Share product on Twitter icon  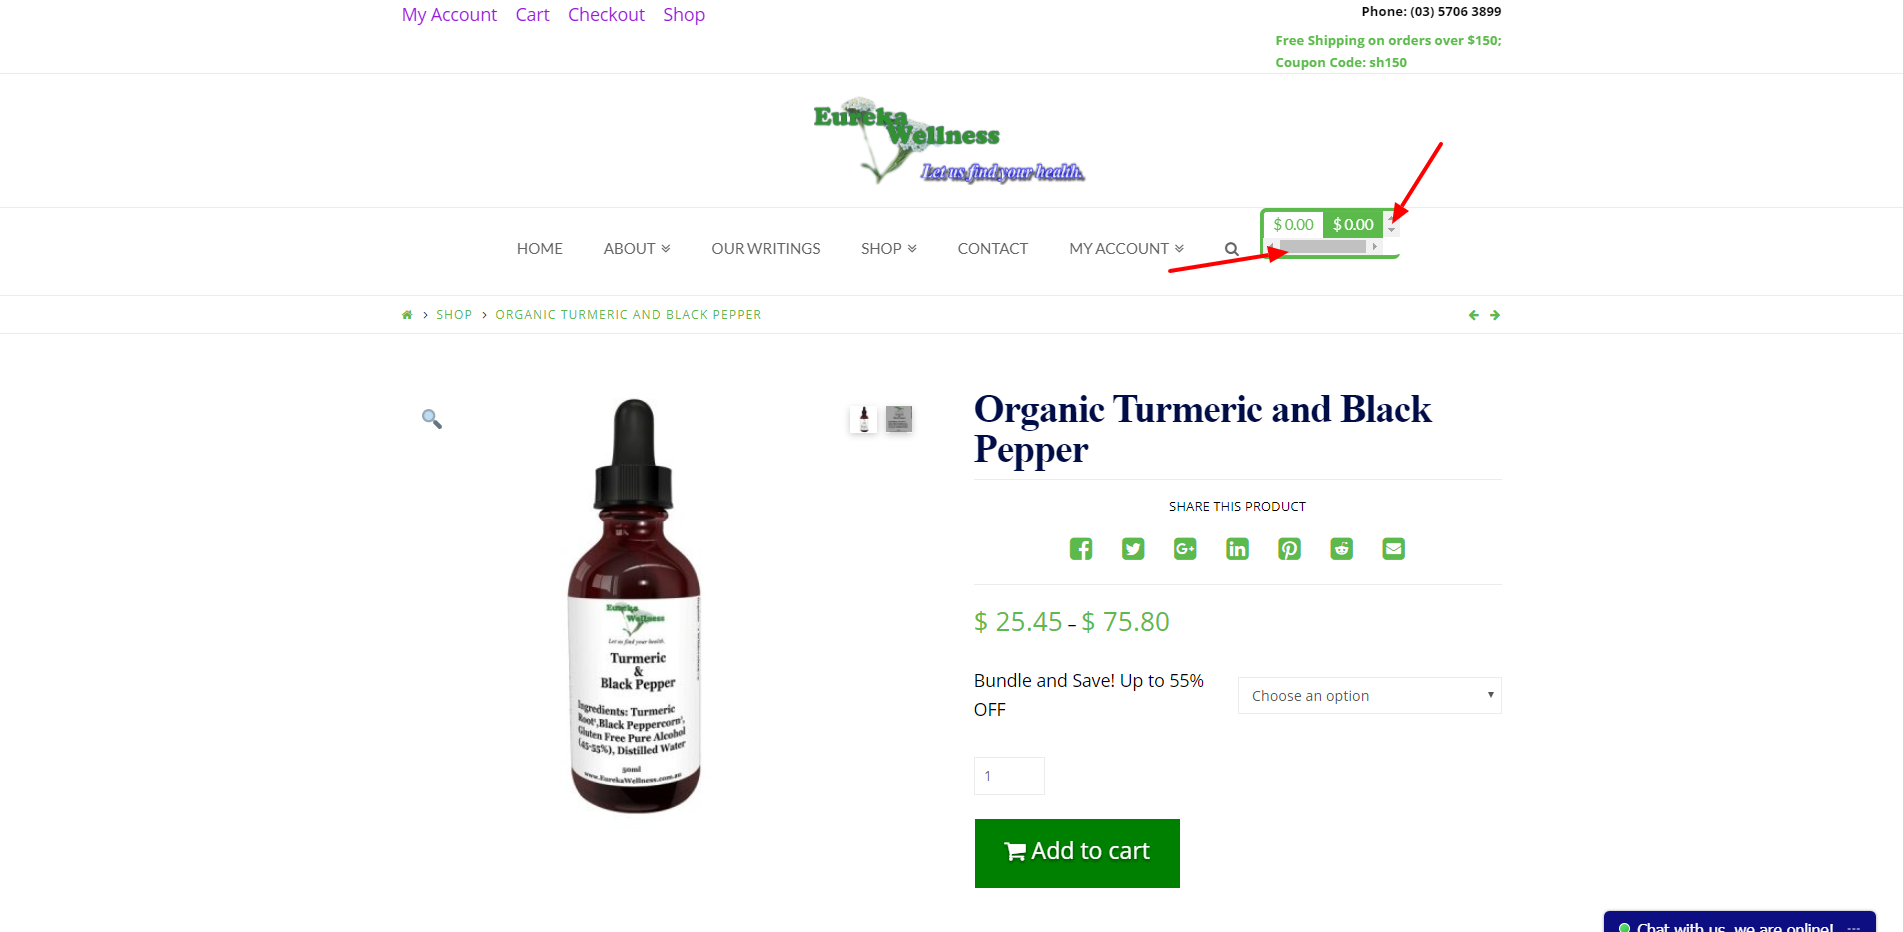click(1133, 549)
